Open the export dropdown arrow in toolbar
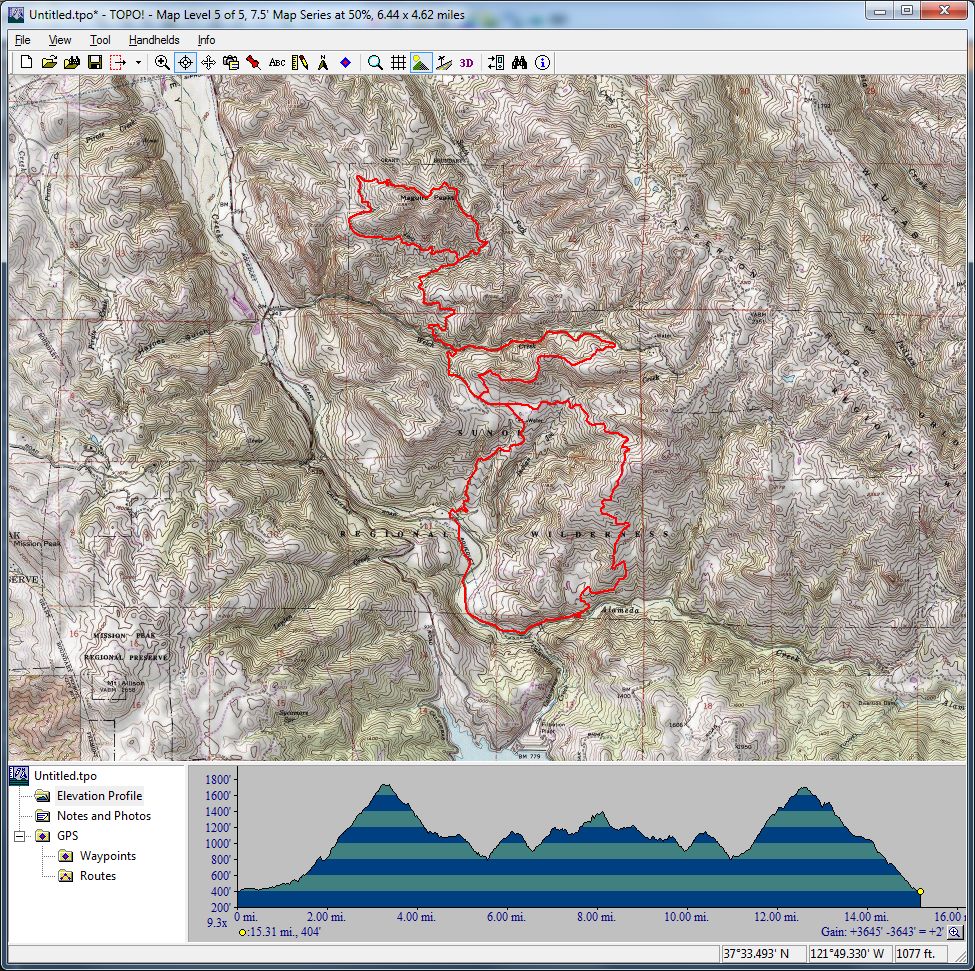 (x=138, y=62)
